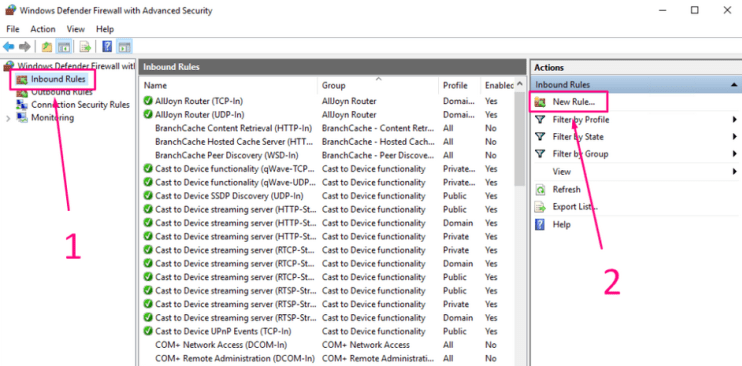Click green check icon of Cast to Device SSDP Discovery
The width and height of the screenshot is (742, 366).
coord(148,196)
